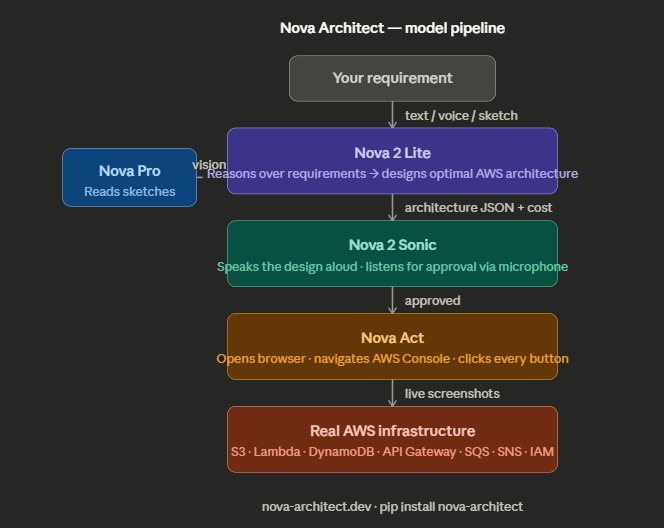This screenshot has height=528, width=664.
Task: Click the 'vision' connector label
Action: (x=209, y=164)
